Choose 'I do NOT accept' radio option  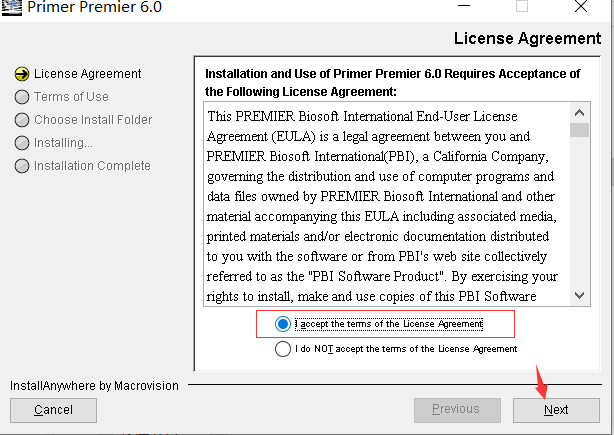click(x=284, y=349)
